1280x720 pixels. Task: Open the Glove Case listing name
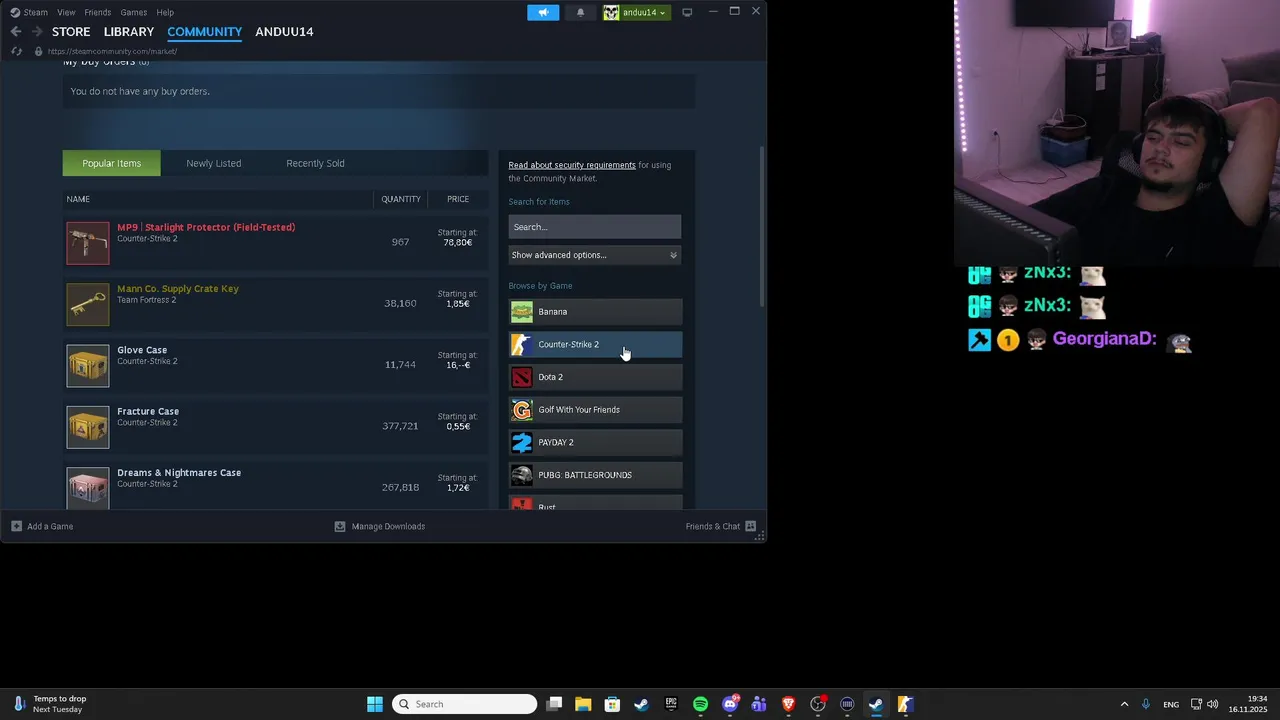pos(142,350)
